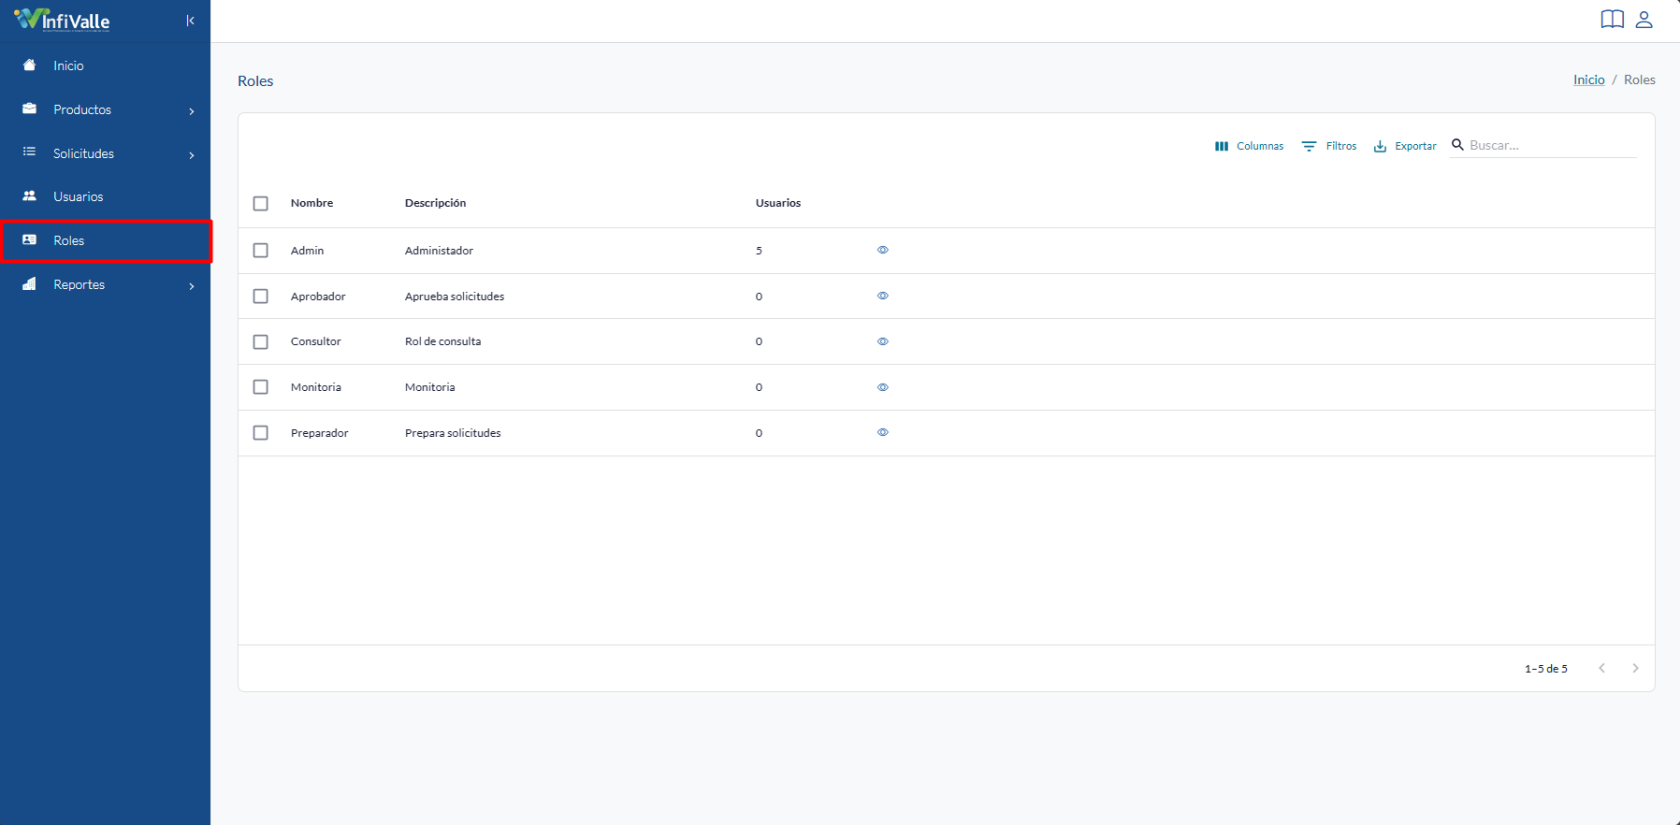Check the Monitoria row checkbox
The height and width of the screenshot is (825, 1680).
click(x=261, y=387)
